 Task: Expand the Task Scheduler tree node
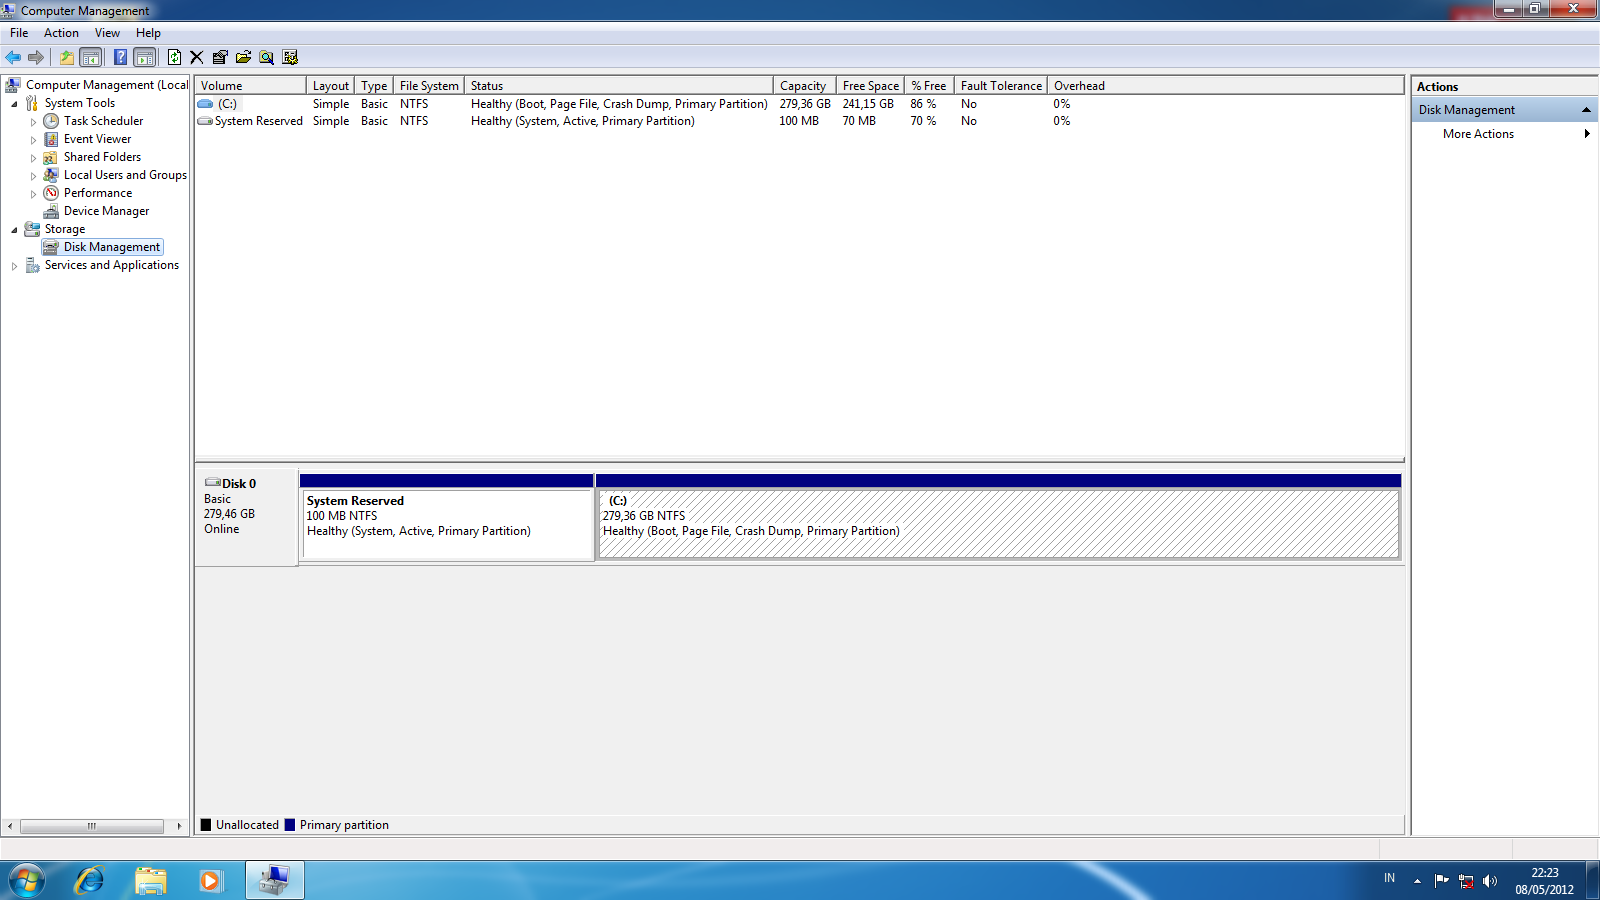pos(33,122)
